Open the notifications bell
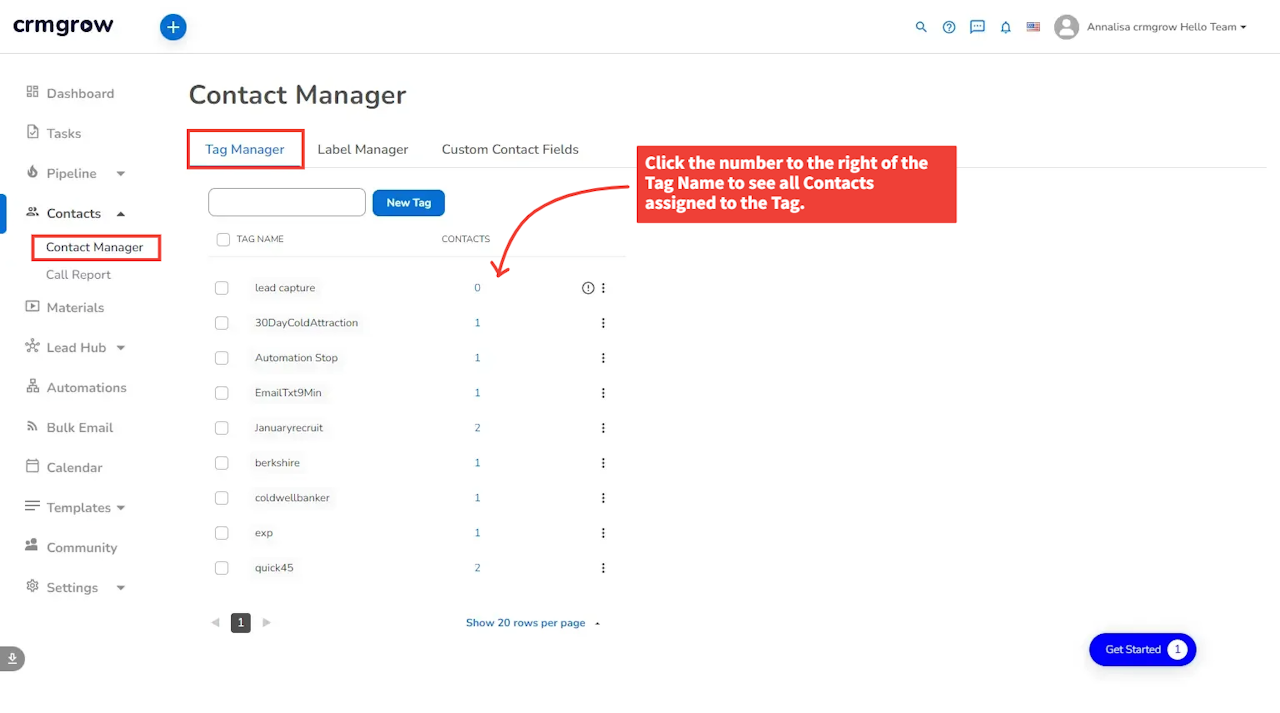The image size is (1280, 713). tap(1006, 27)
